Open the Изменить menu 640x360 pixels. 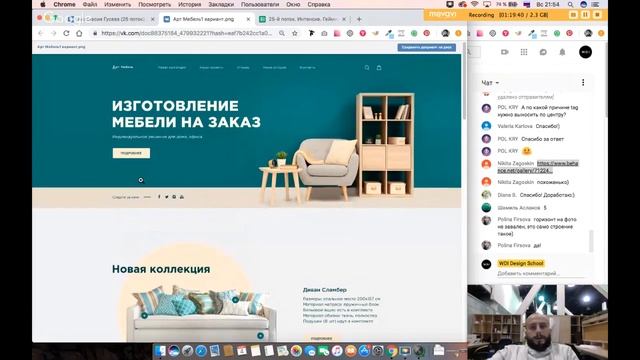[118, 4]
